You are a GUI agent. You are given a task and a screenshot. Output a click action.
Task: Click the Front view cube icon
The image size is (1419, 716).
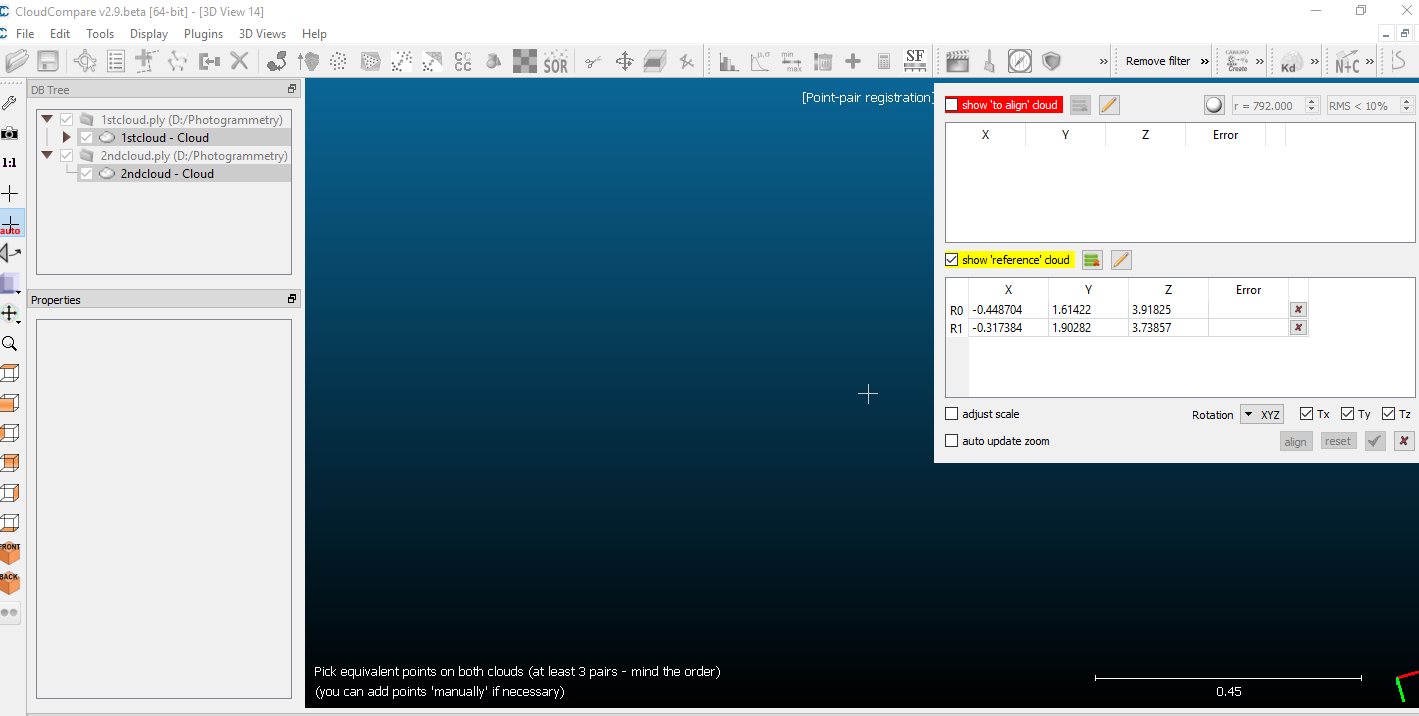[10, 552]
